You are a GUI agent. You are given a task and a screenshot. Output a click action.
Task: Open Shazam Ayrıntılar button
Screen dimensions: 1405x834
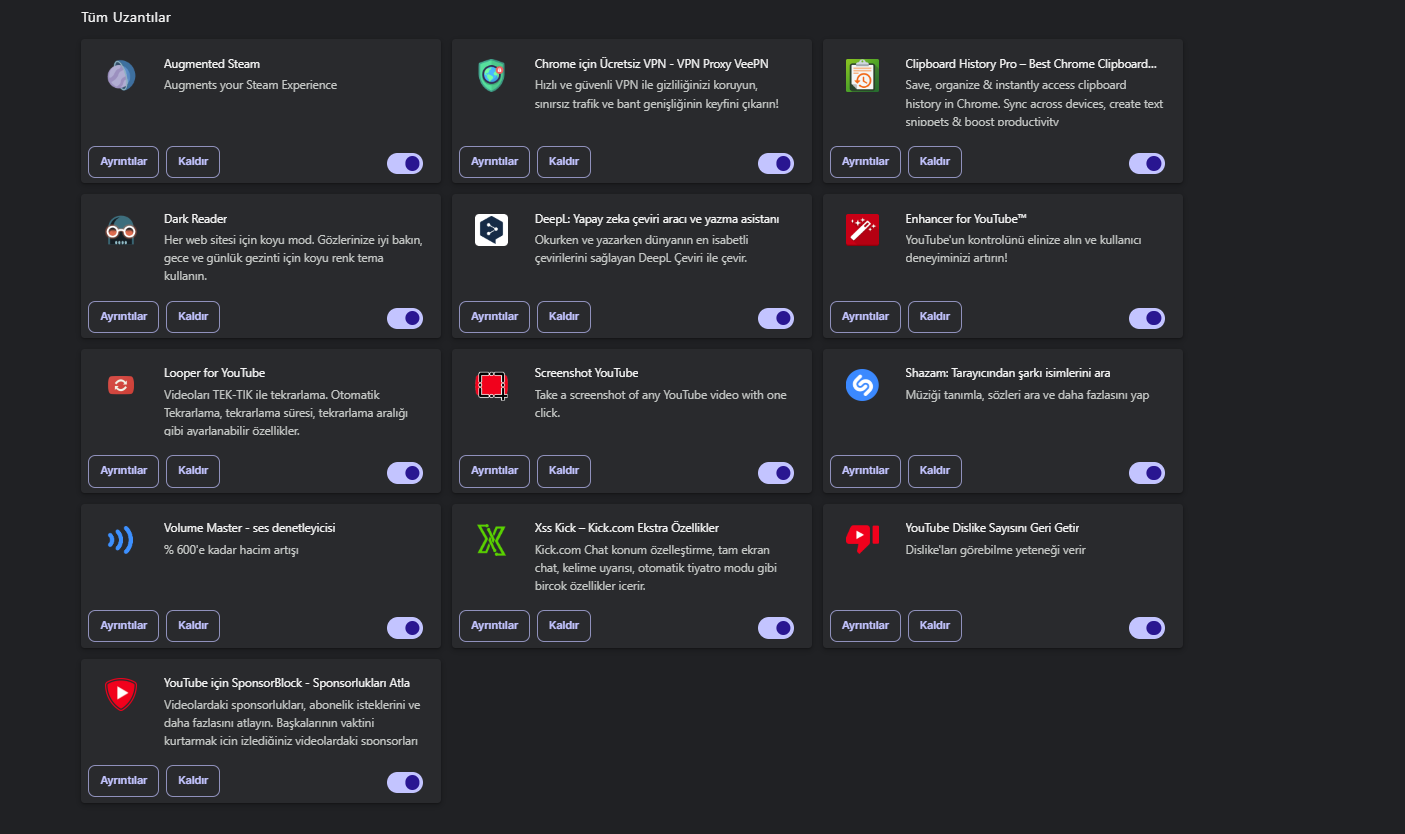click(865, 471)
